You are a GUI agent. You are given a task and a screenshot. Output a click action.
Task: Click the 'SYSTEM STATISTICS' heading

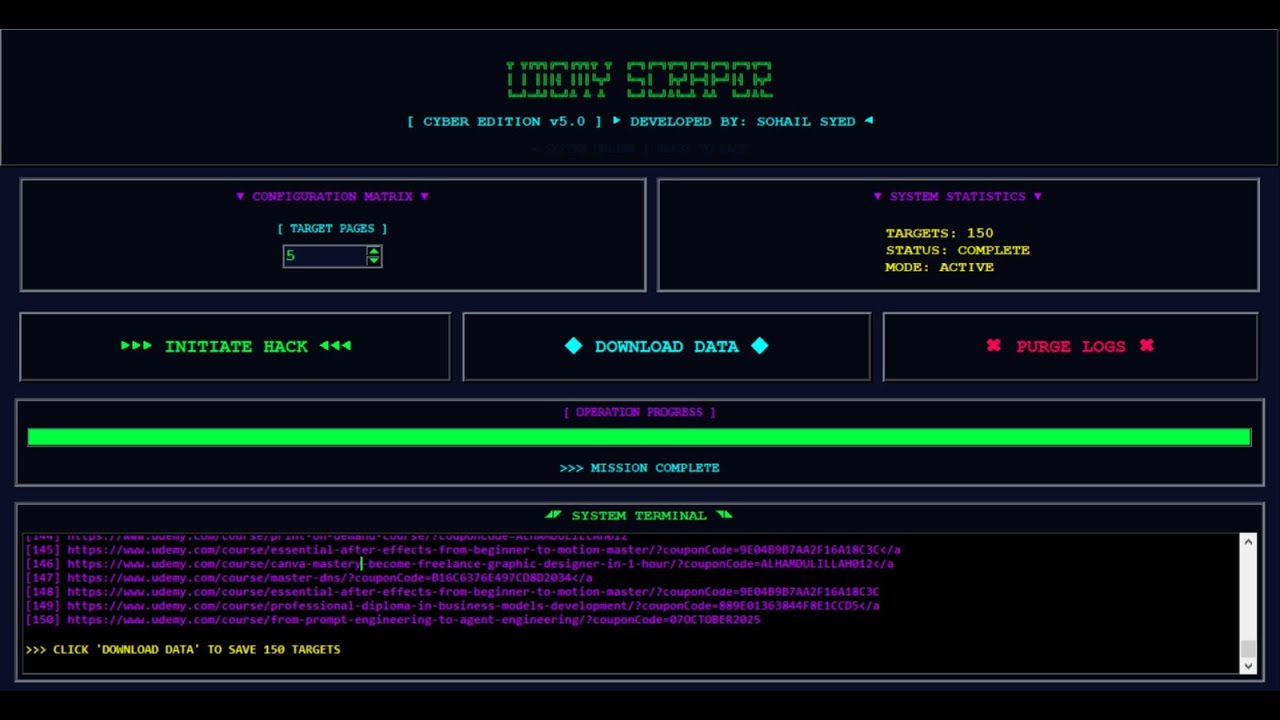[957, 196]
